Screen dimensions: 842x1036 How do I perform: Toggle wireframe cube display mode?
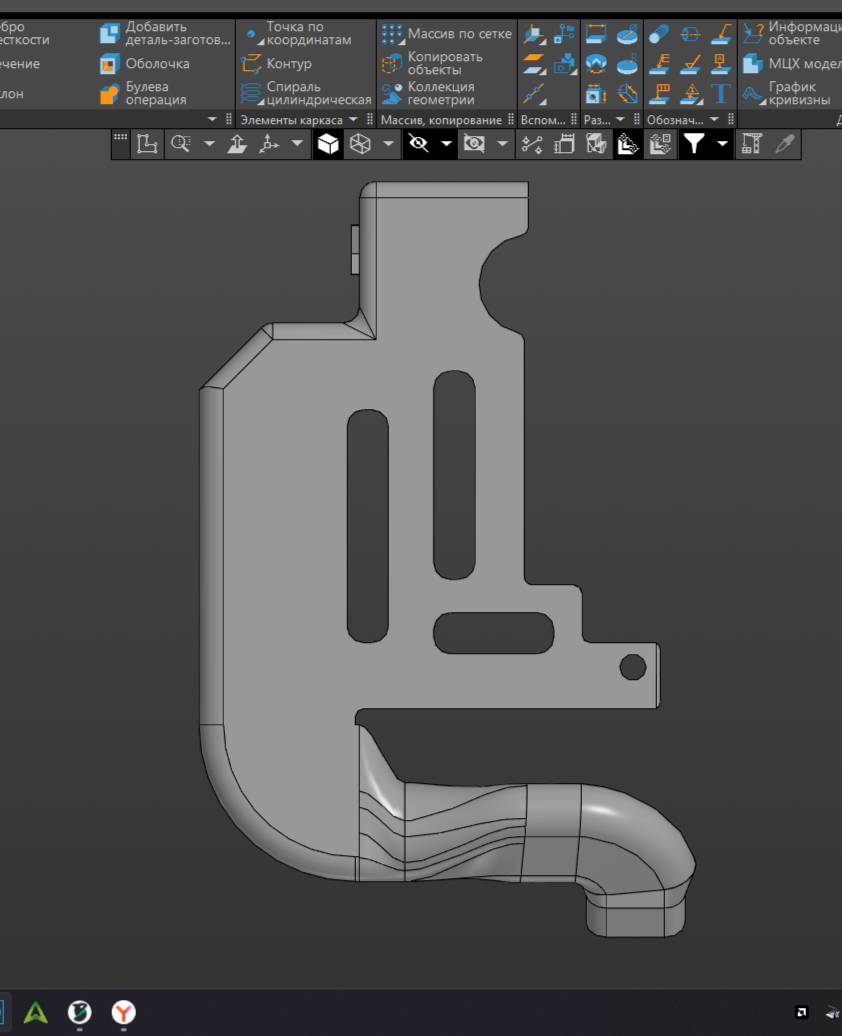click(x=360, y=144)
